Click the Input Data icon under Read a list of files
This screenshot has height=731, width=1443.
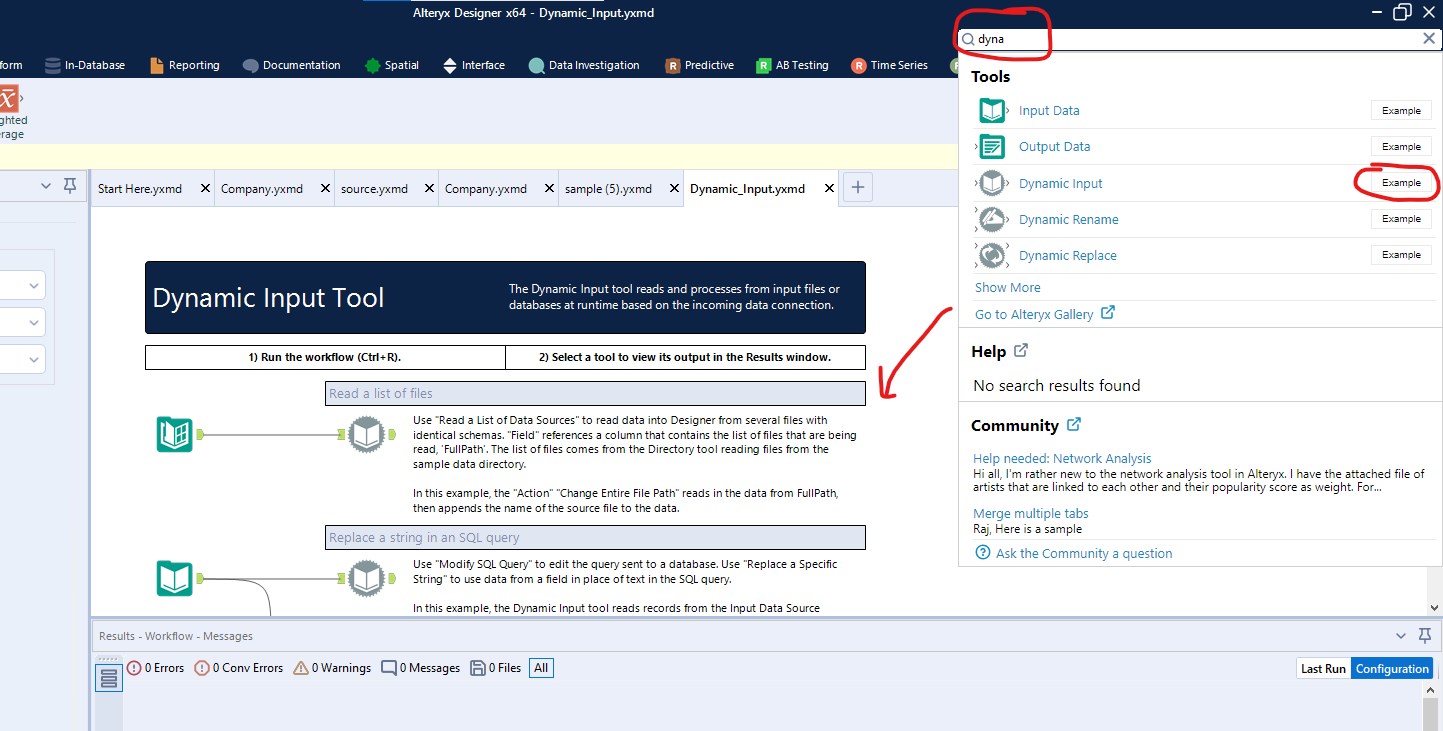click(174, 434)
